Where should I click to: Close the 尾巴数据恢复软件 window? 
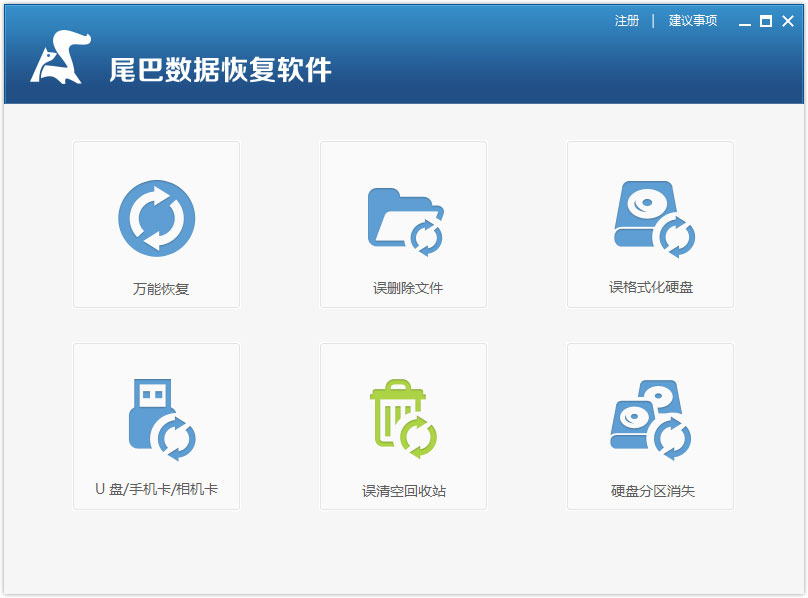pyautogui.click(x=788, y=21)
